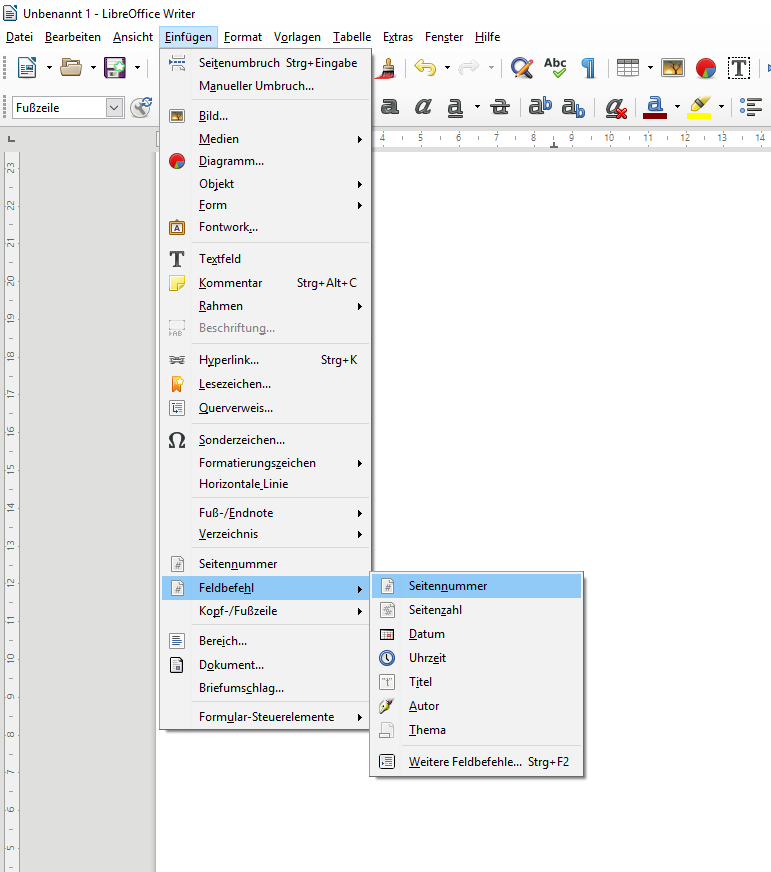Click the Update Style icon beside paragraph style
Image resolution: width=771 pixels, height=872 pixels.
coord(141,107)
